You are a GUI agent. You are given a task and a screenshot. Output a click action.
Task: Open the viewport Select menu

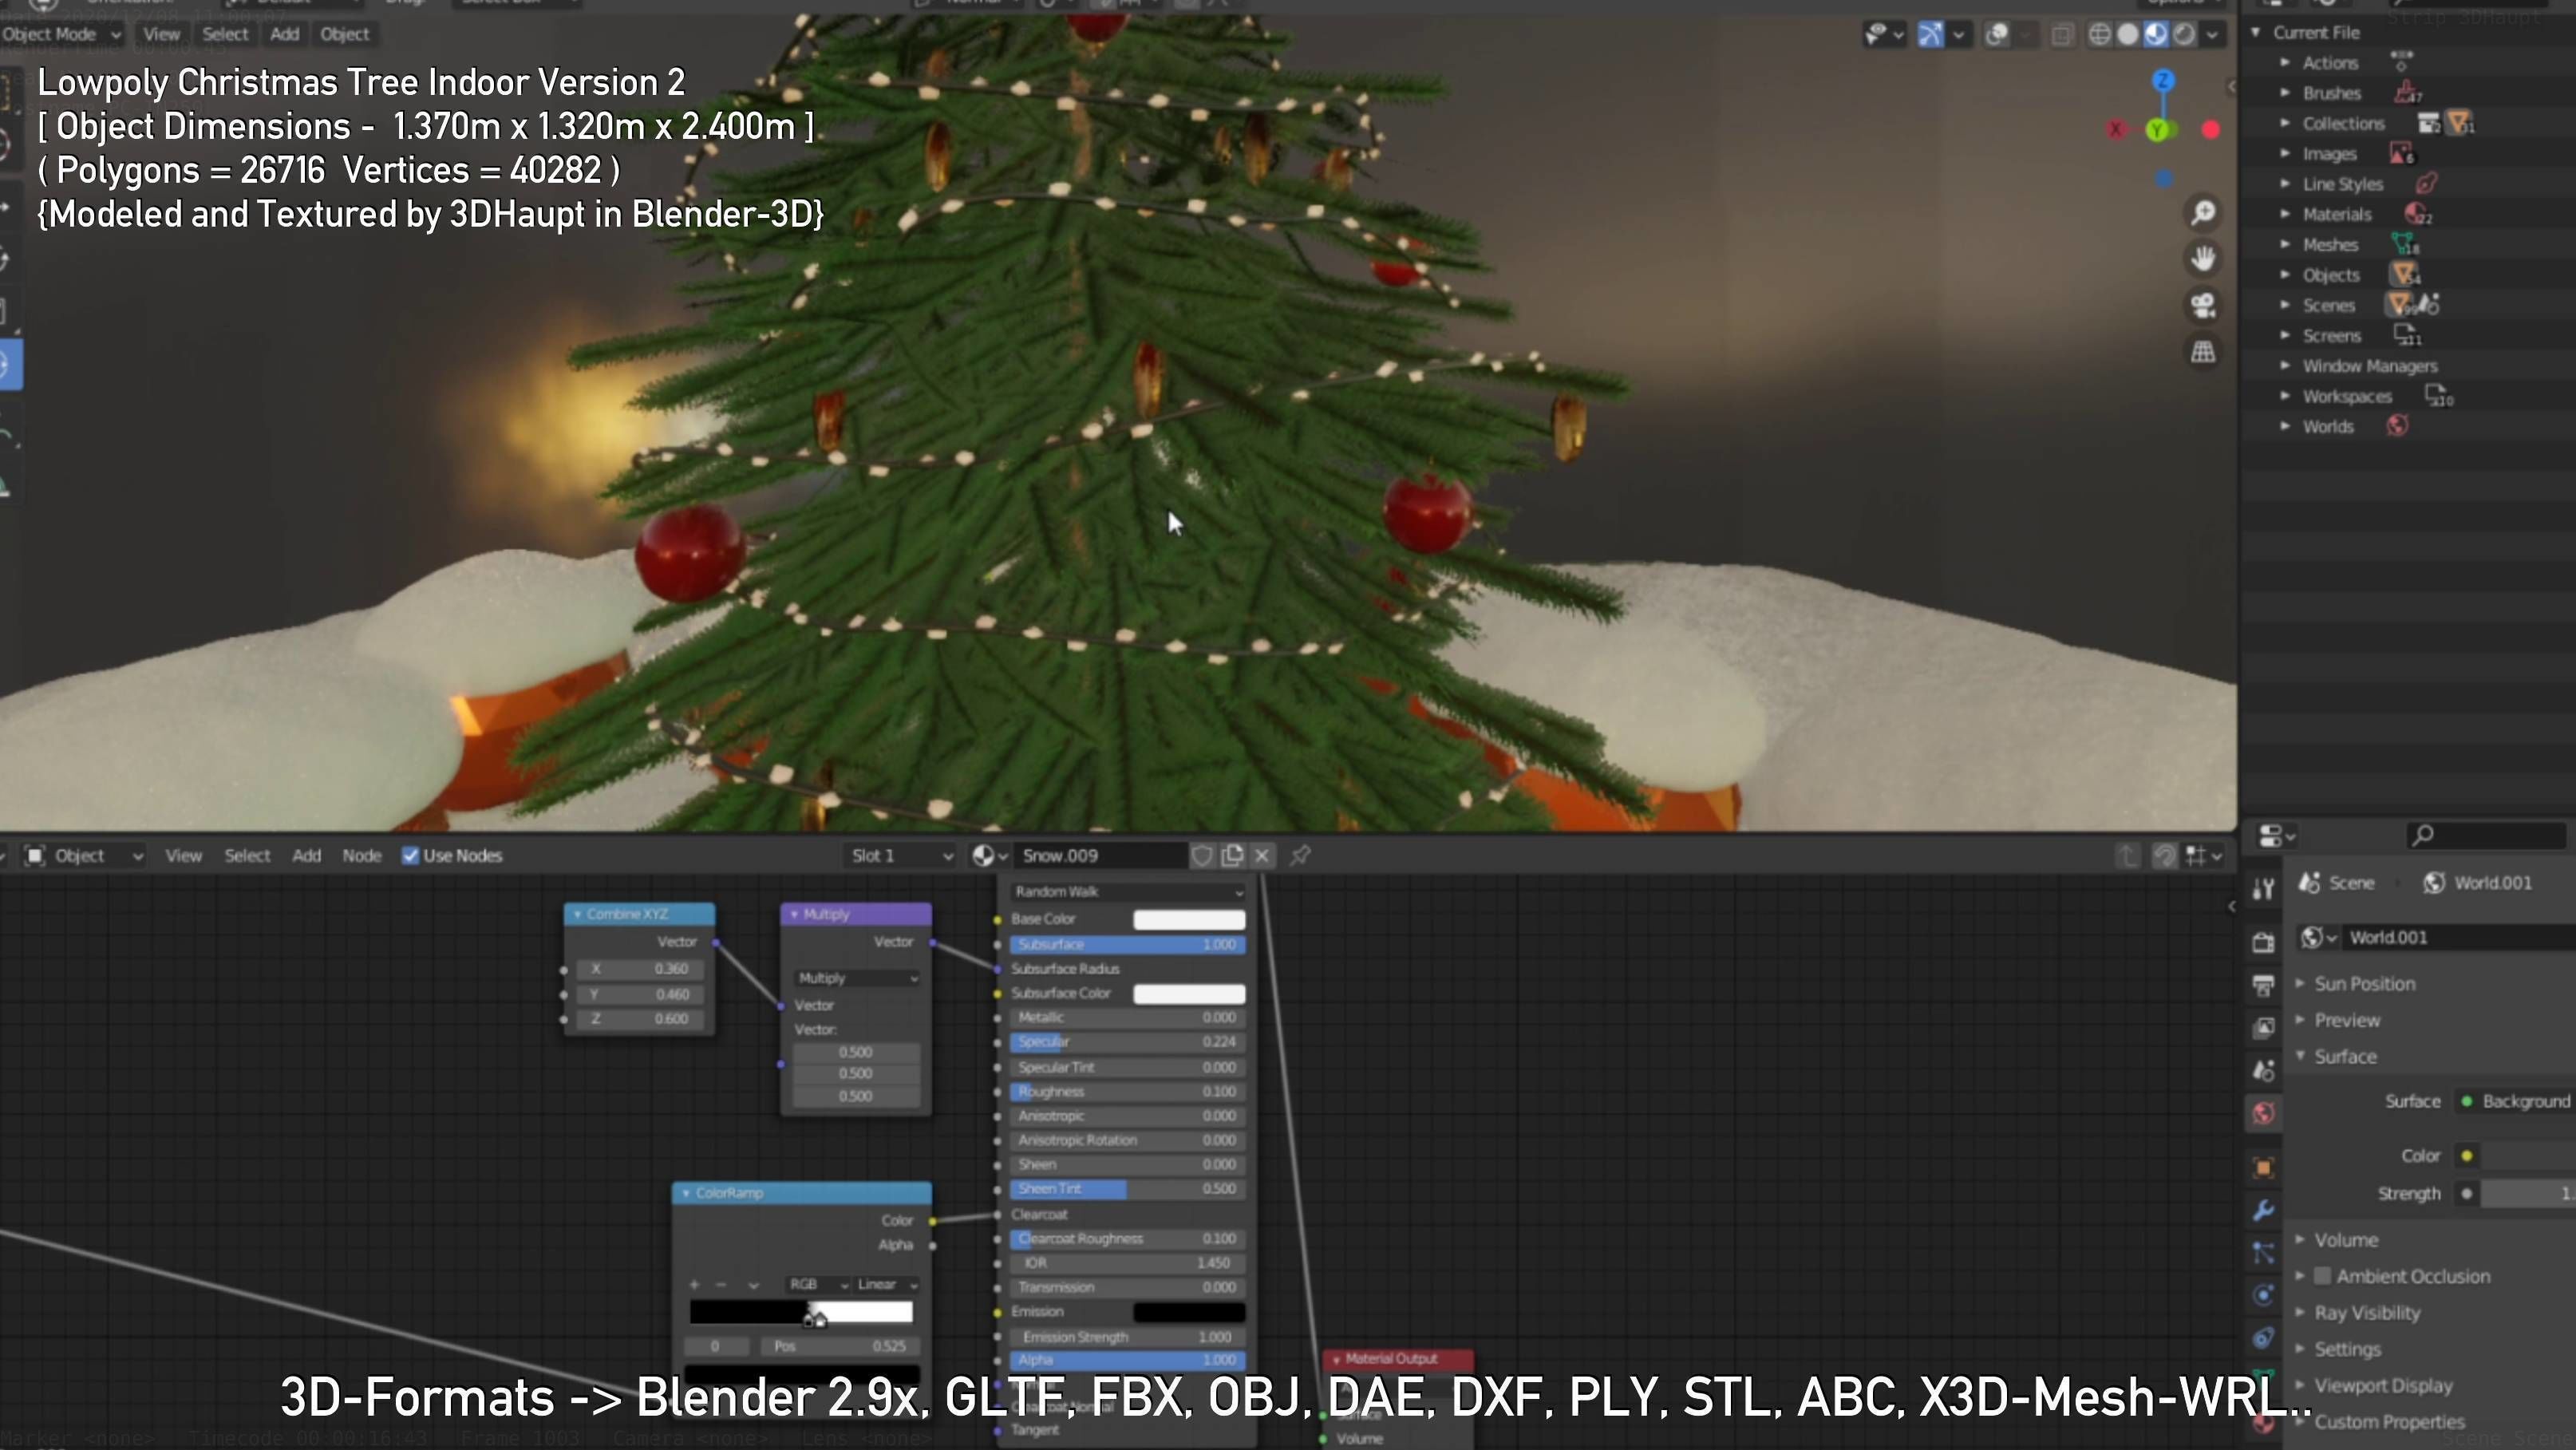[x=225, y=34]
